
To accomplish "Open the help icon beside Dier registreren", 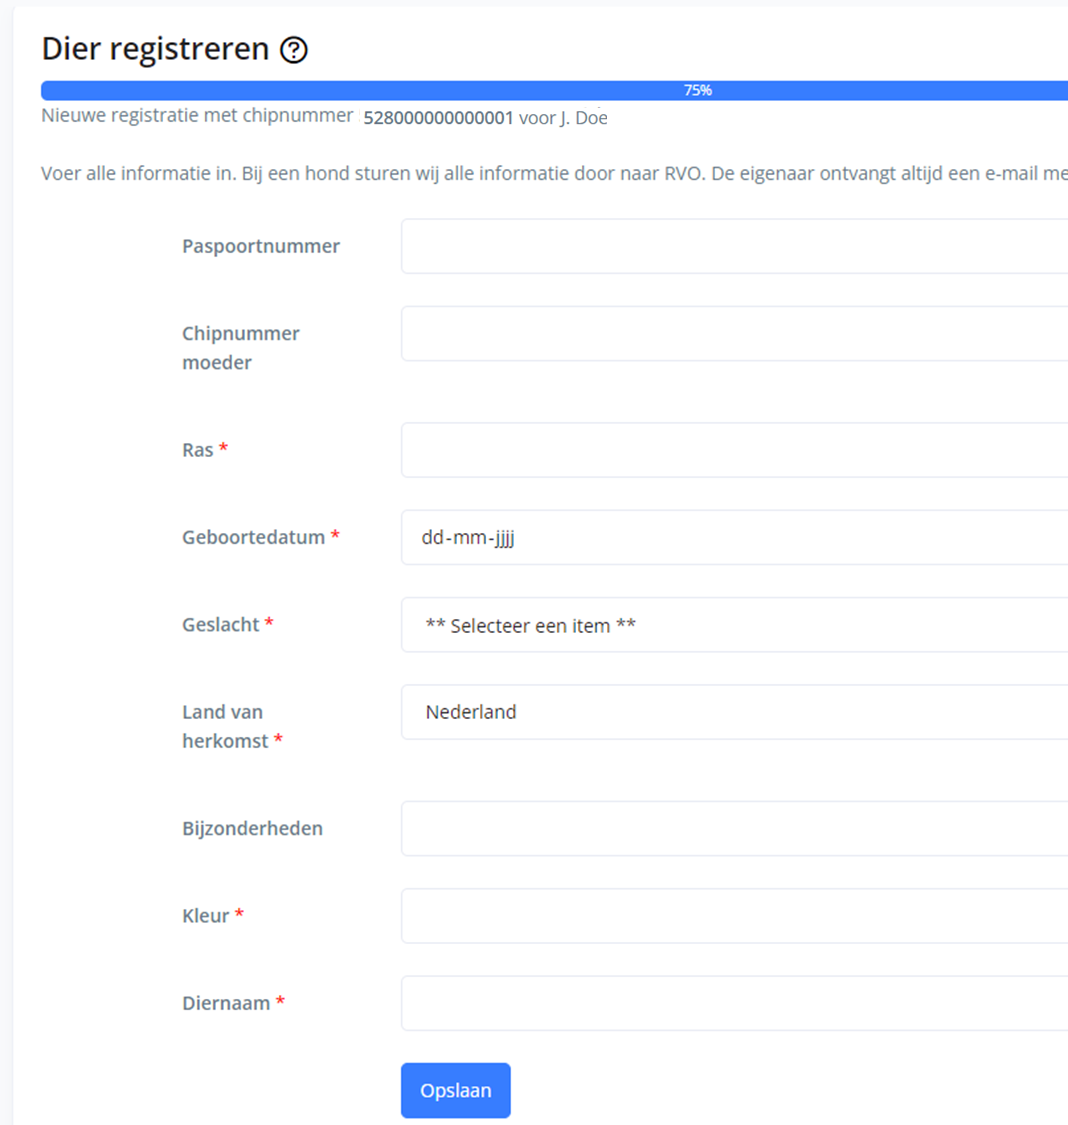I will point(293,50).
